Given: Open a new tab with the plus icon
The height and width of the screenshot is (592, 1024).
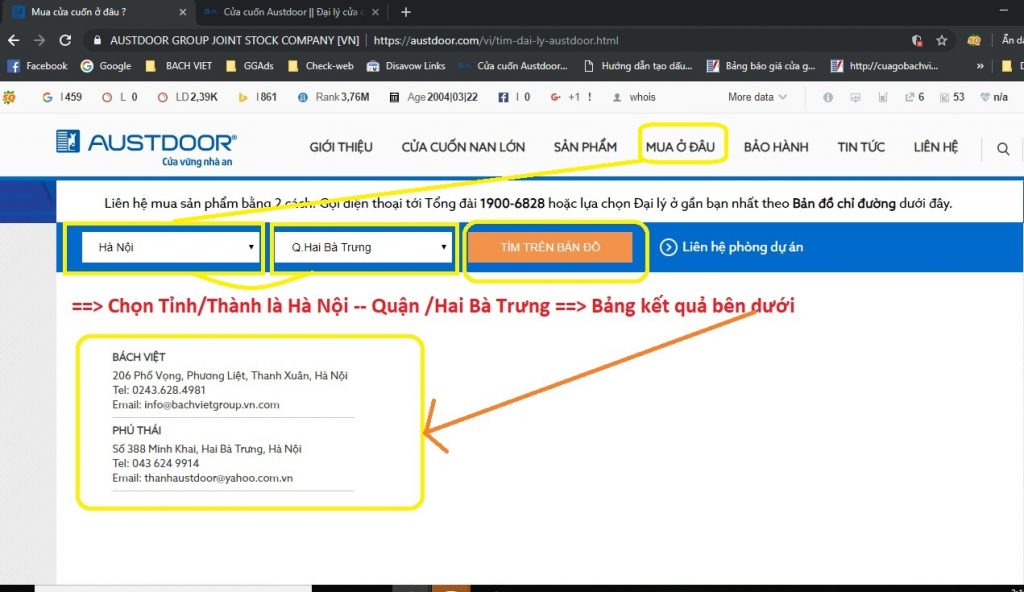Looking at the screenshot, I should [x=406, y=12].
